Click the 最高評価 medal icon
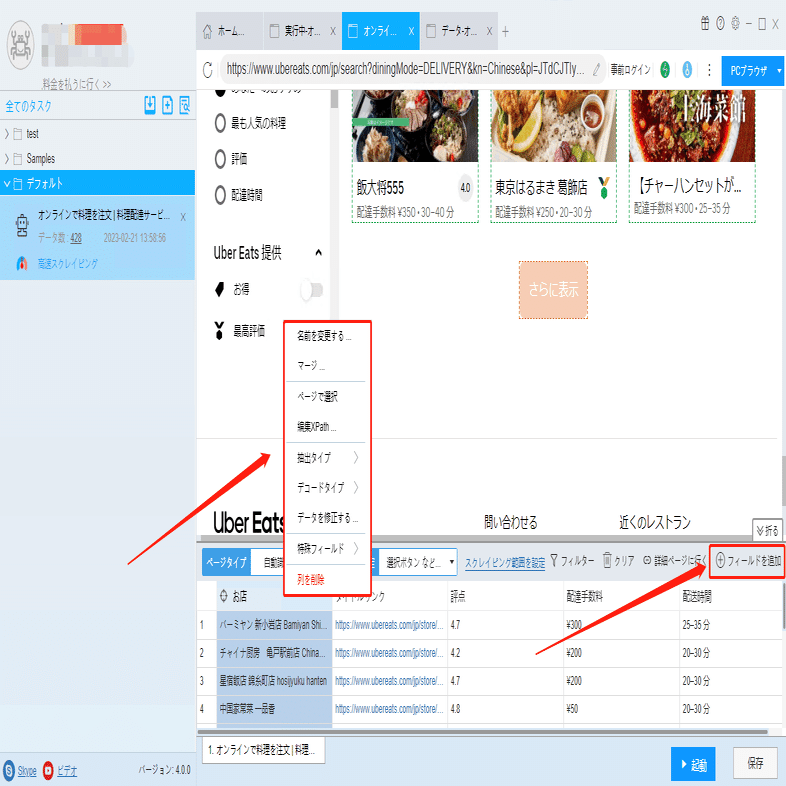786x786 pixels. pos(219,330)
